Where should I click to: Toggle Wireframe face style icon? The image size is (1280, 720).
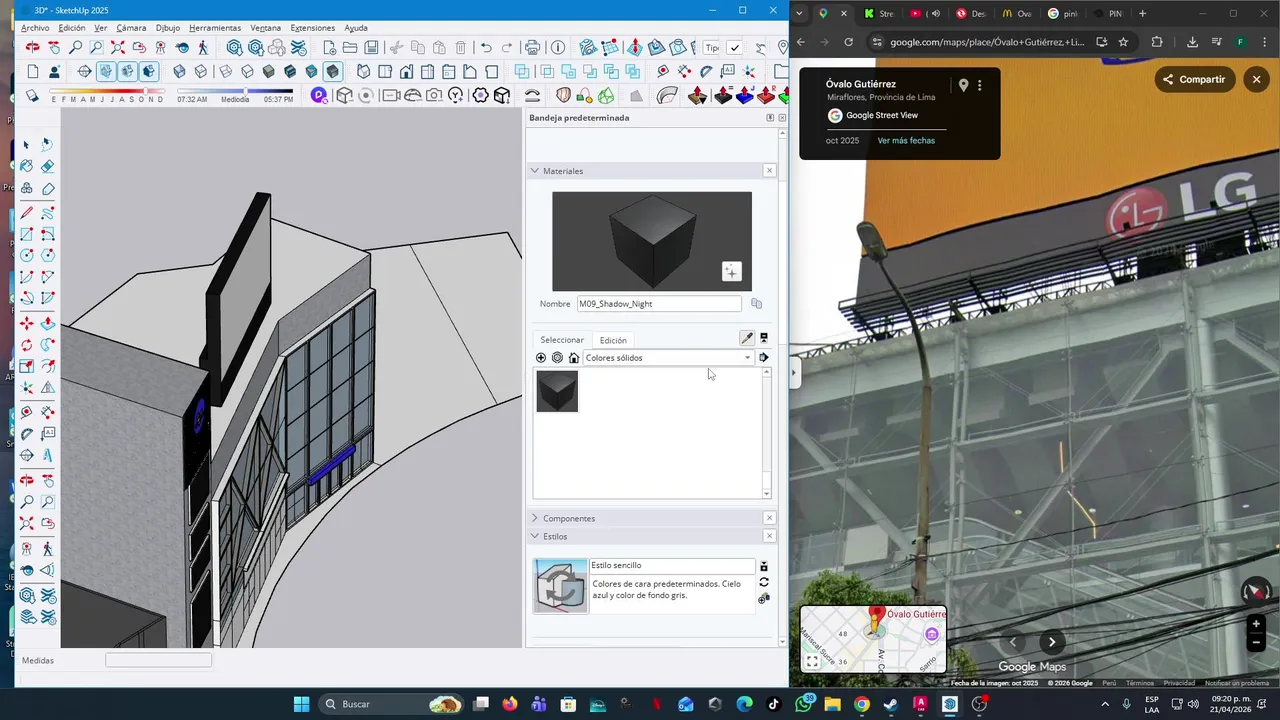[x=226, y=71]
